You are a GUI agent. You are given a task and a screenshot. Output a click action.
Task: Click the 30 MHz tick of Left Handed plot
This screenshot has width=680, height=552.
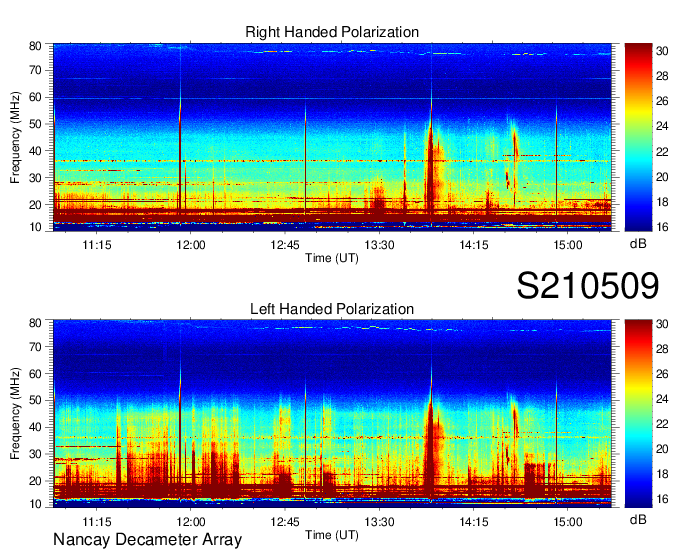click(x=35, y=454)
